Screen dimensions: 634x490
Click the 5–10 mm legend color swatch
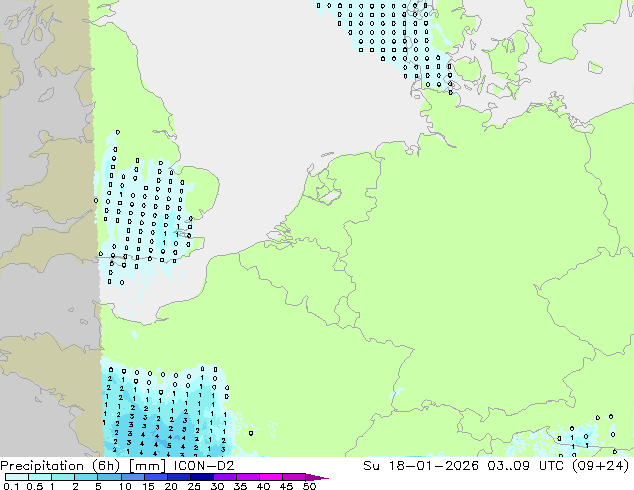109,477
